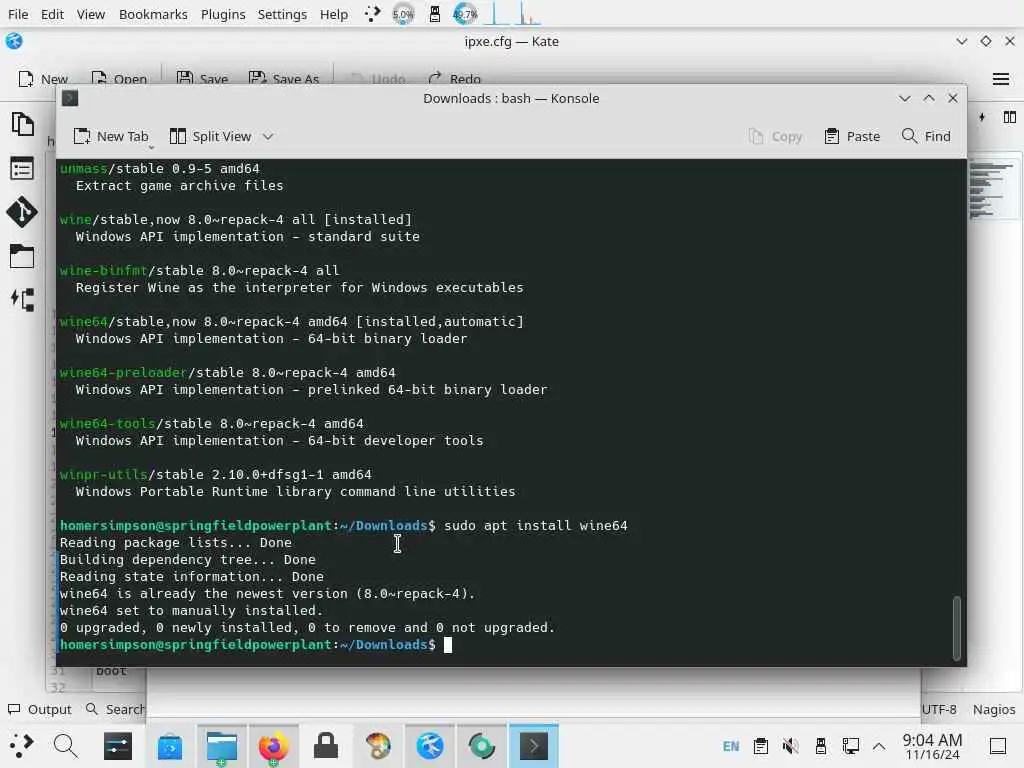Click CPU usage 5.0% monitor widget
Viewport: 1024px width, 768px height.
point(403,14)
